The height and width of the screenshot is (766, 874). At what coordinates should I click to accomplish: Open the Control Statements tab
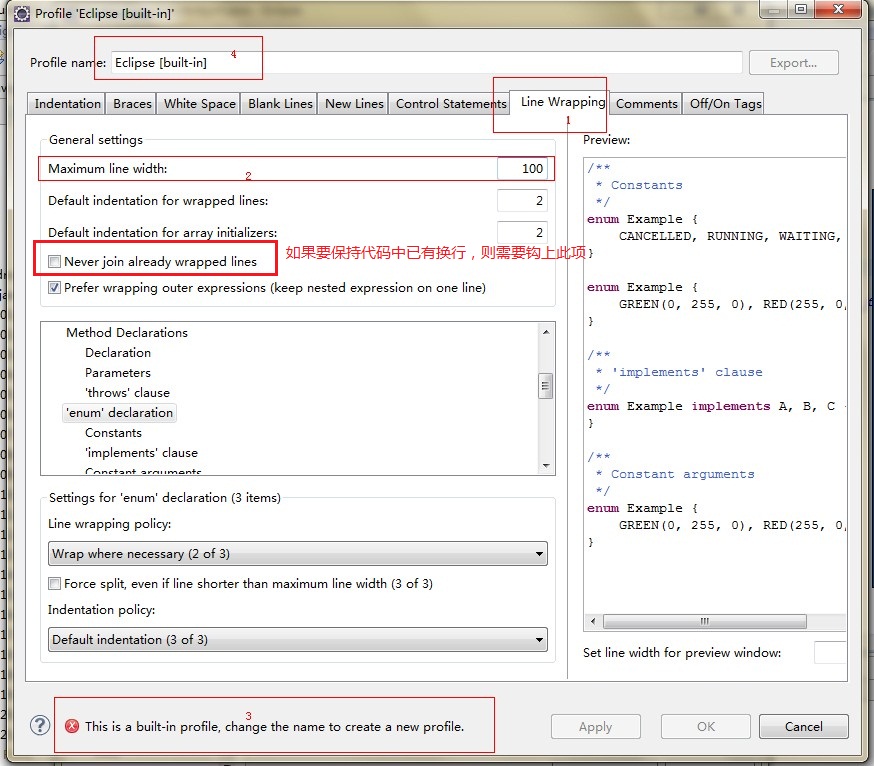(x=450, y=104)
